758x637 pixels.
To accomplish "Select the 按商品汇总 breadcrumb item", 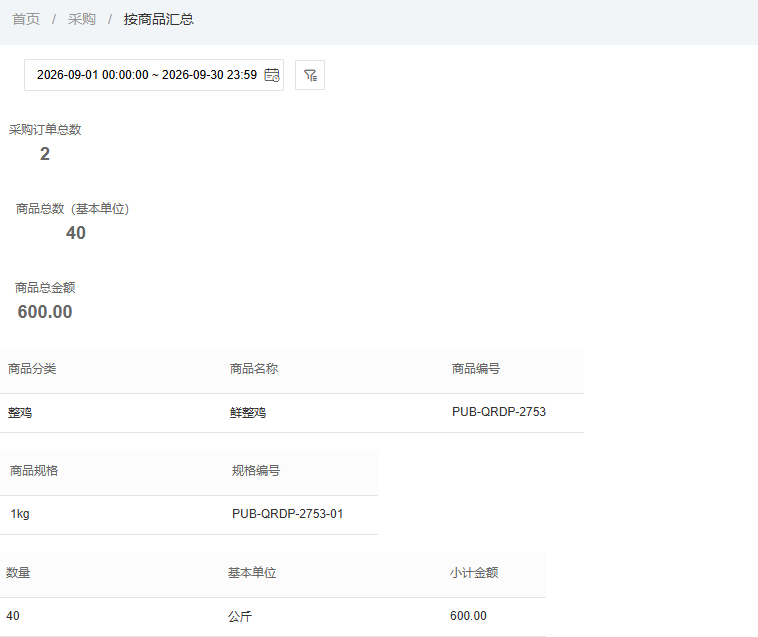I will coord(159,19).
